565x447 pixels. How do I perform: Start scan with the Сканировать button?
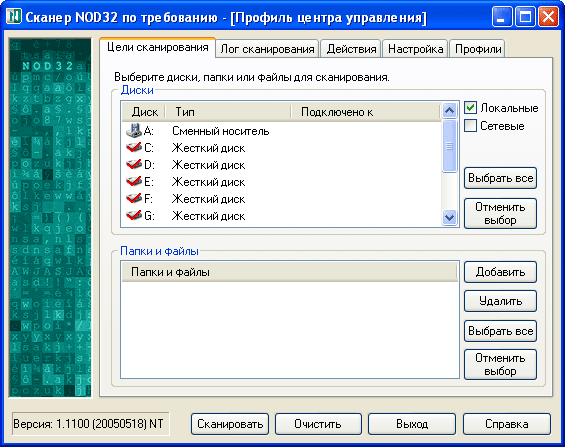point(230,424)
